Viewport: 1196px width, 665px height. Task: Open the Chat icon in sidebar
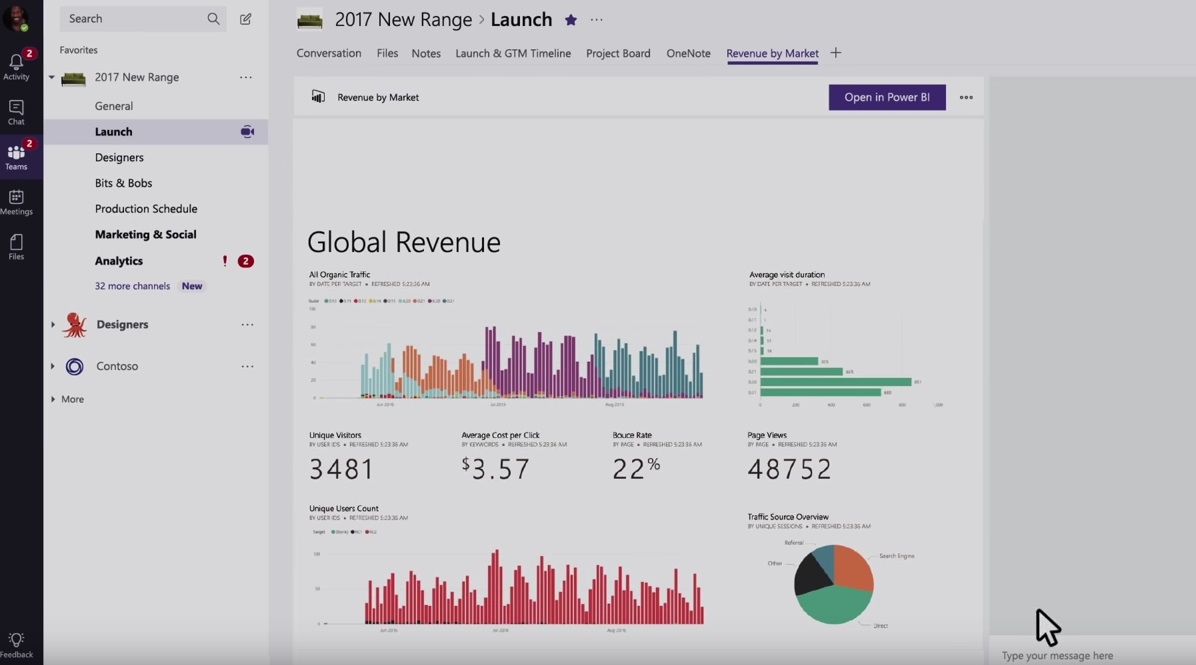[x=16, y=112]
